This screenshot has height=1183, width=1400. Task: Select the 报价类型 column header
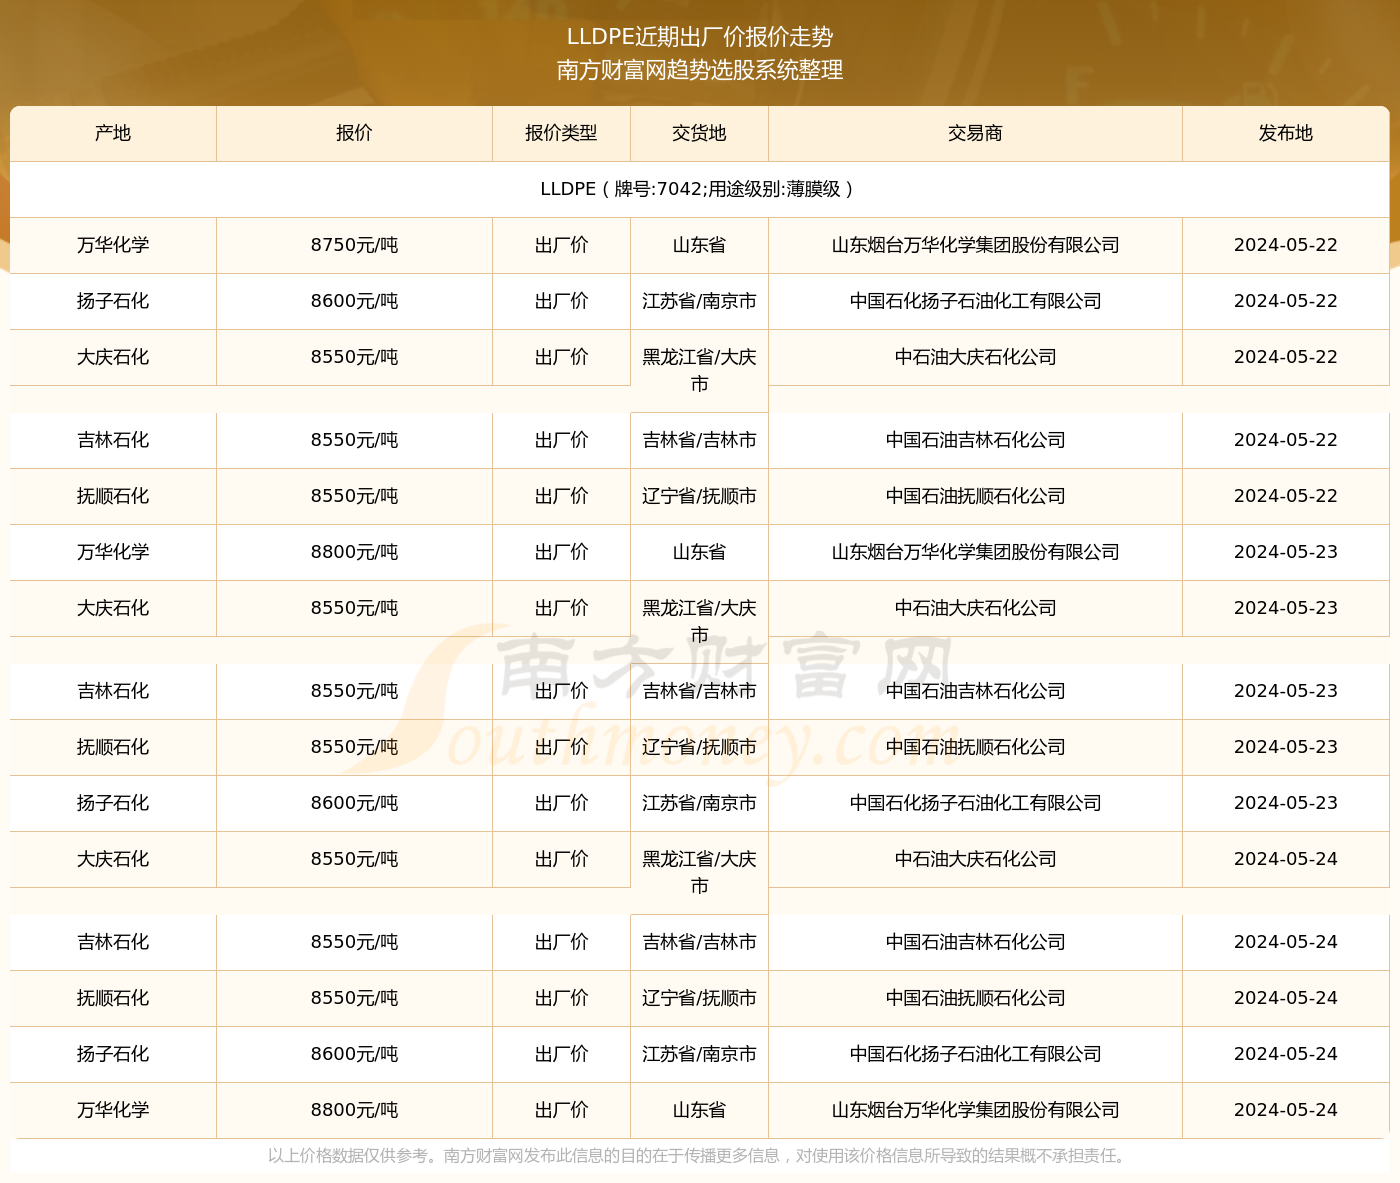point(561,133)
